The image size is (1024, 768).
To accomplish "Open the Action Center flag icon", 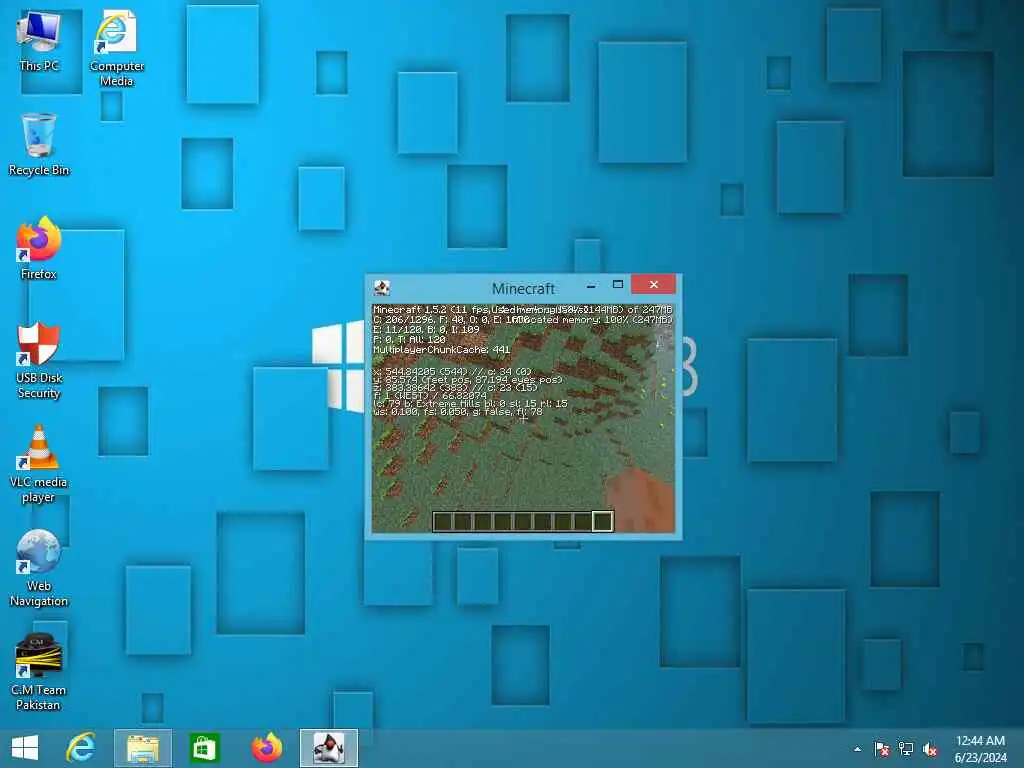I will click(x=882, y=749).
